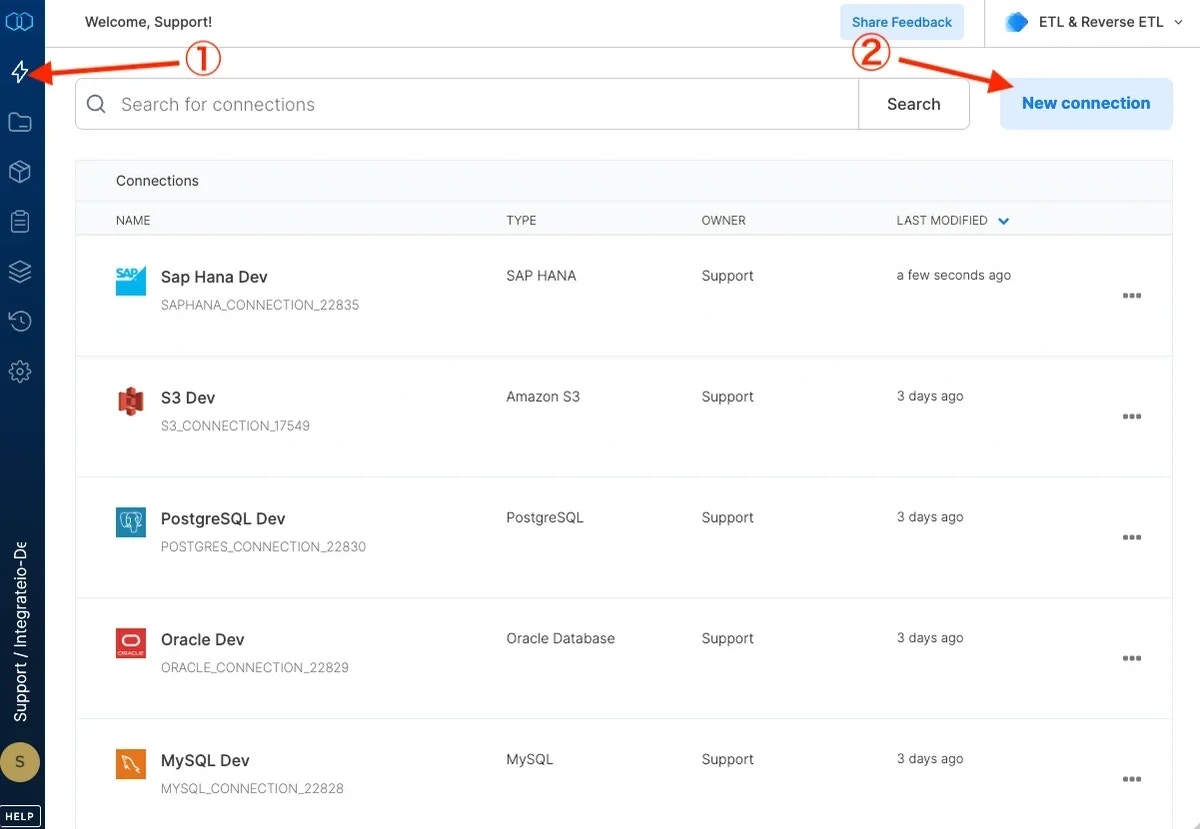
Task: Open the folder icon in sidebar
Action: tap(20, 122)
